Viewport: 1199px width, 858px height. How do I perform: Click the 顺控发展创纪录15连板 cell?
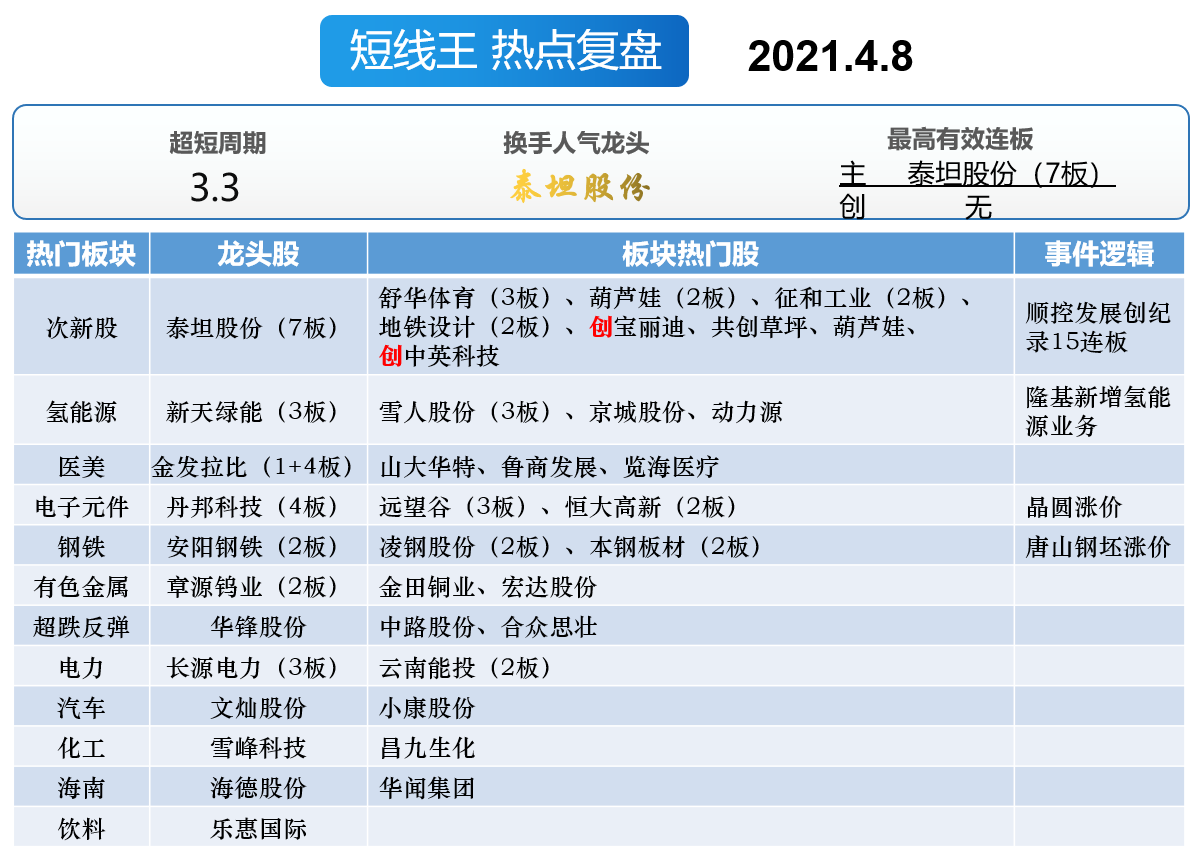pyautogui.click(x=1099, y=327)
